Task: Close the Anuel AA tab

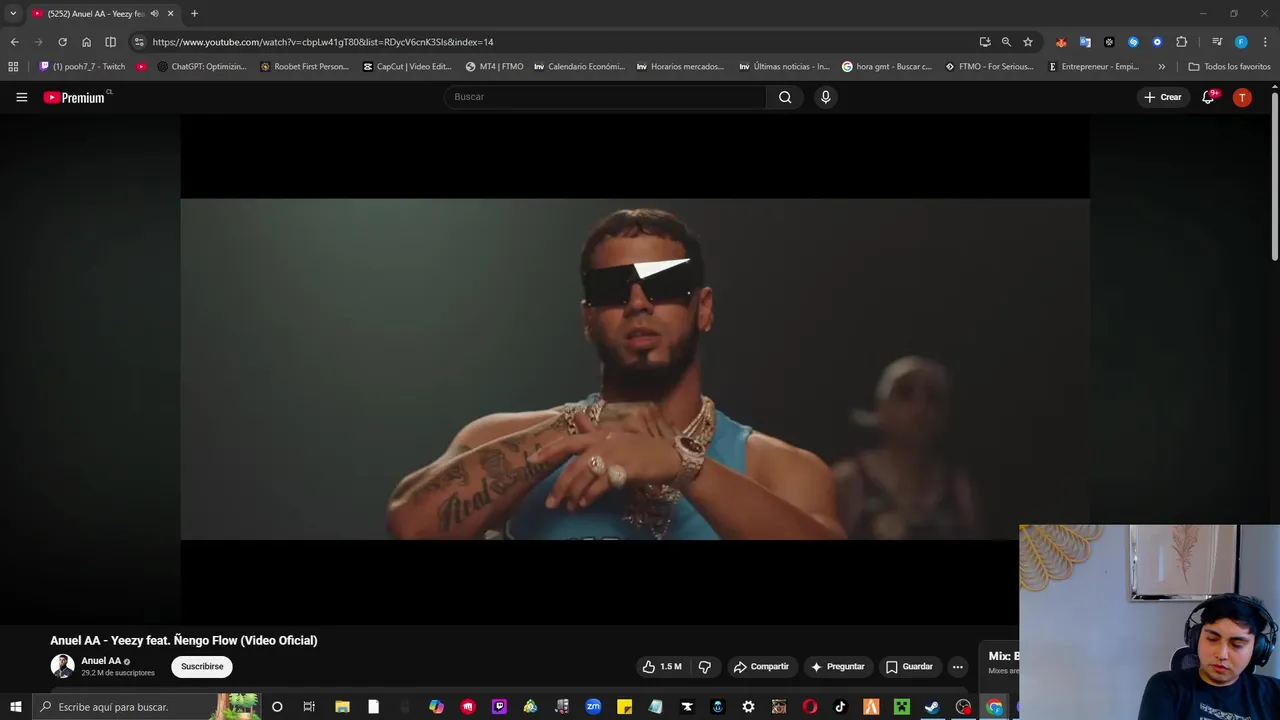Action: (171, 14)
